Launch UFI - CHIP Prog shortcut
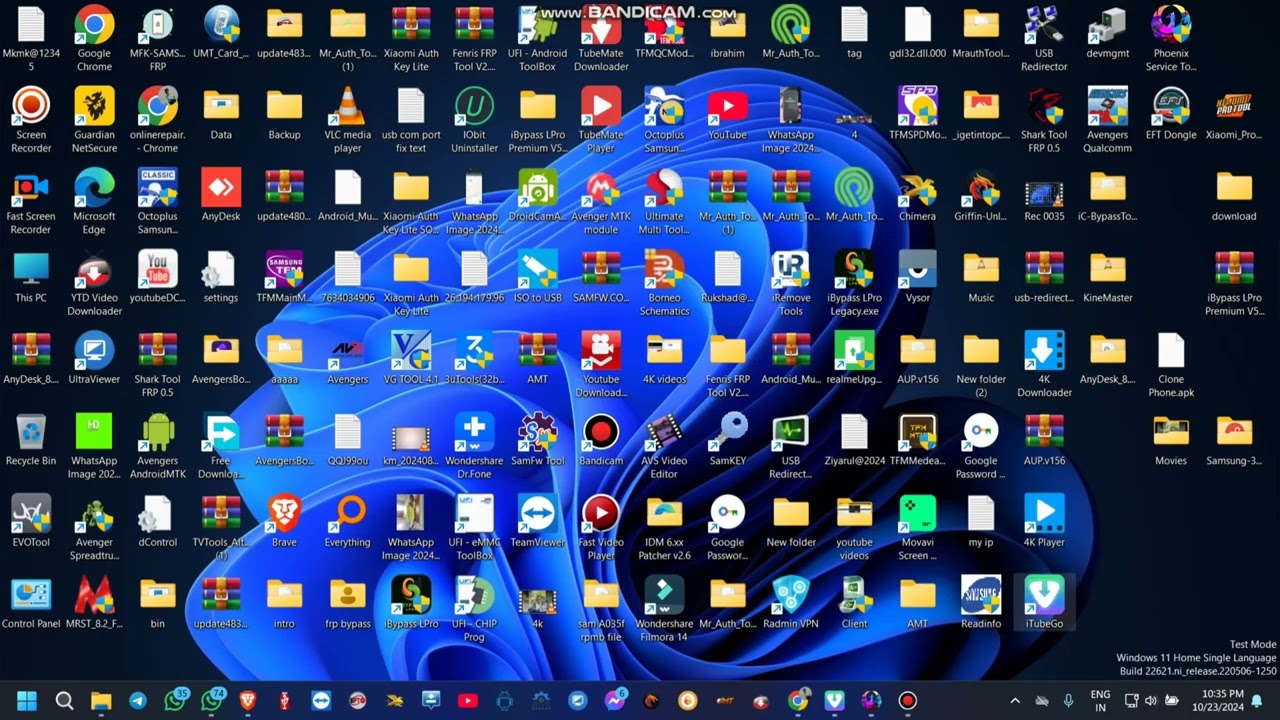The width and height of the screenshot is (1280, 720). click(x=474, y=610)
